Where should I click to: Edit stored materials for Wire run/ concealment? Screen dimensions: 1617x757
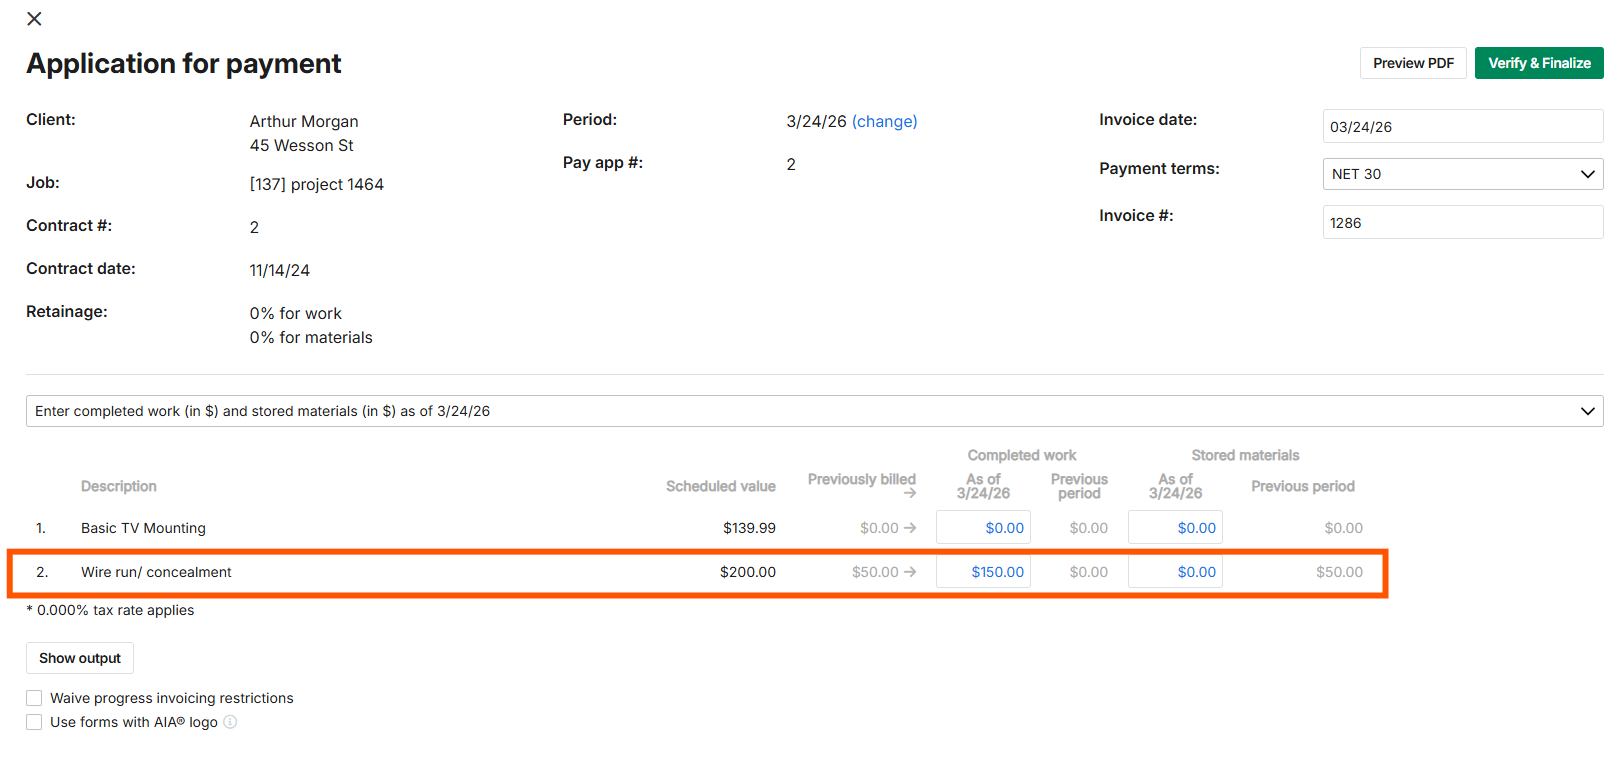point(1175,572)
